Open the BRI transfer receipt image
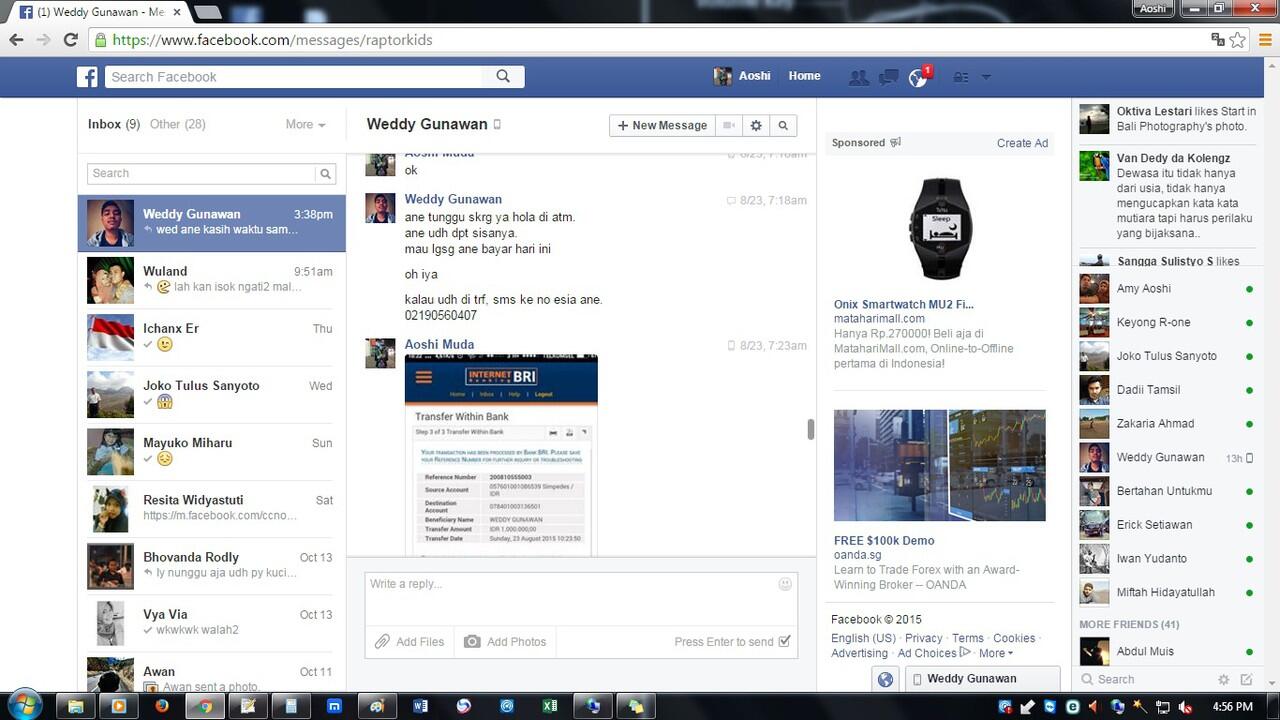The height and width of the screenshot is (720, 1280). pyautogui.click(x=501, y=455)
